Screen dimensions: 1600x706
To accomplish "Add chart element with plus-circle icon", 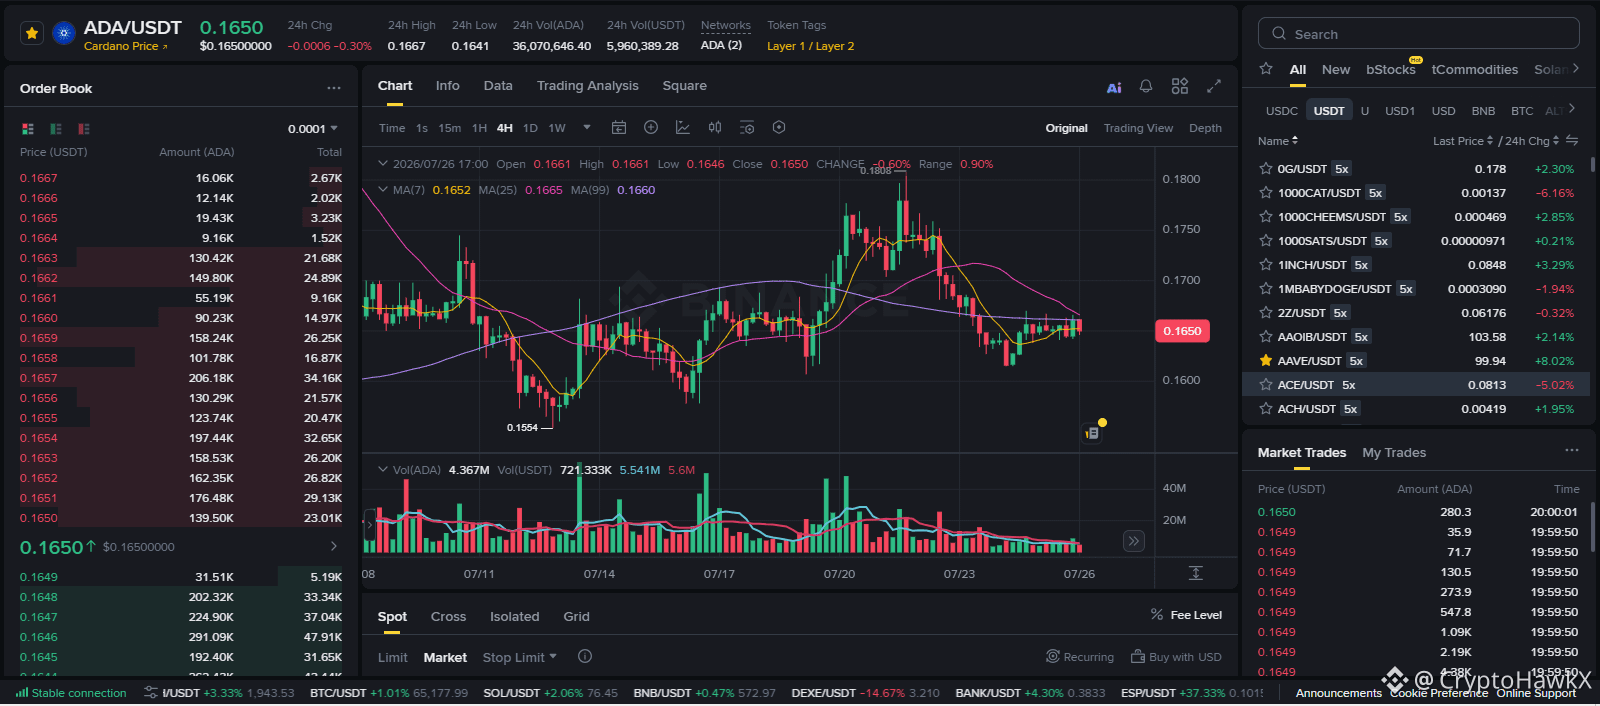I will [x=651, y=127].
